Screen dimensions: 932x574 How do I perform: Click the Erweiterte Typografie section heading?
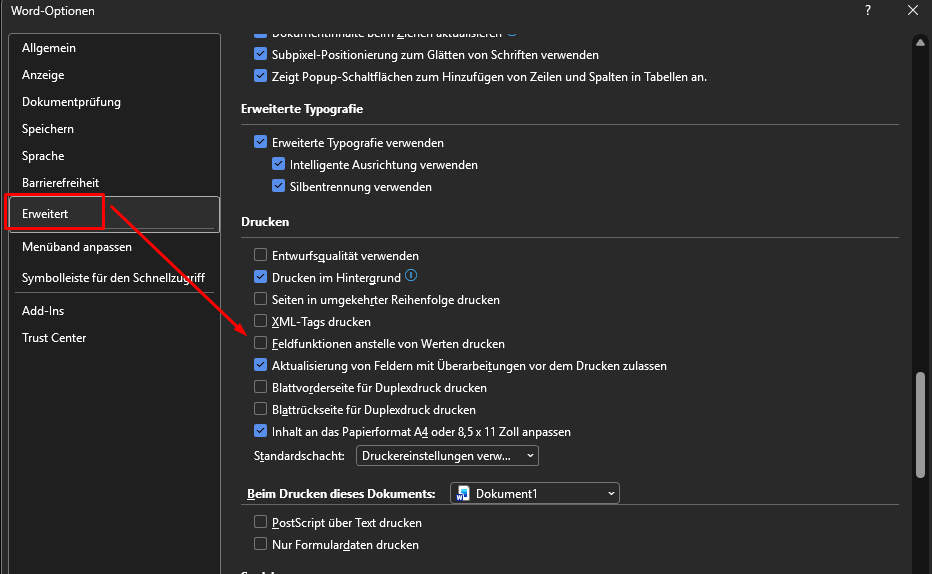pos(302,109)
